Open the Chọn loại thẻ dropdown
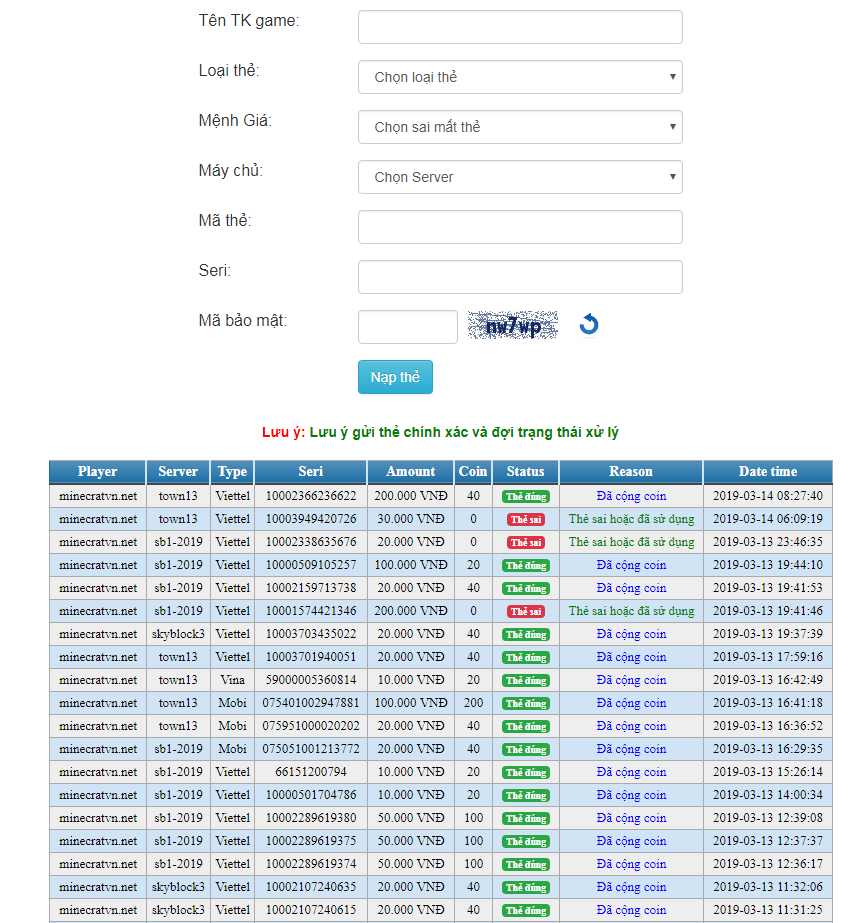Image resolution: width=866 pixels, height=923 pixels. coord(520,77)
